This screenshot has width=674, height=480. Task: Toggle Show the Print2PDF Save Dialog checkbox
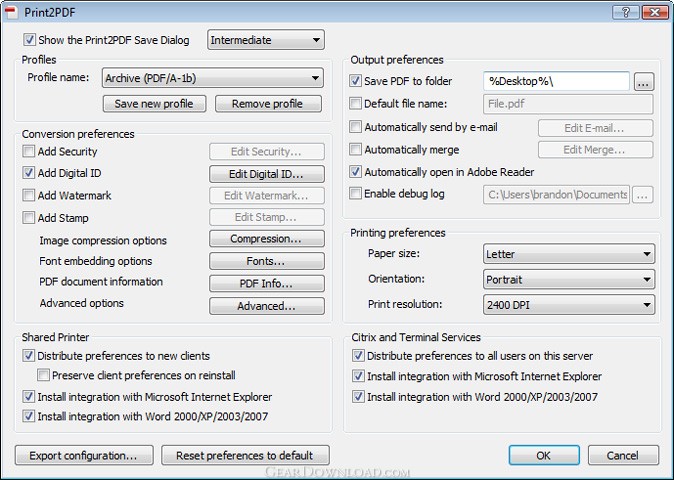point(29,40)
